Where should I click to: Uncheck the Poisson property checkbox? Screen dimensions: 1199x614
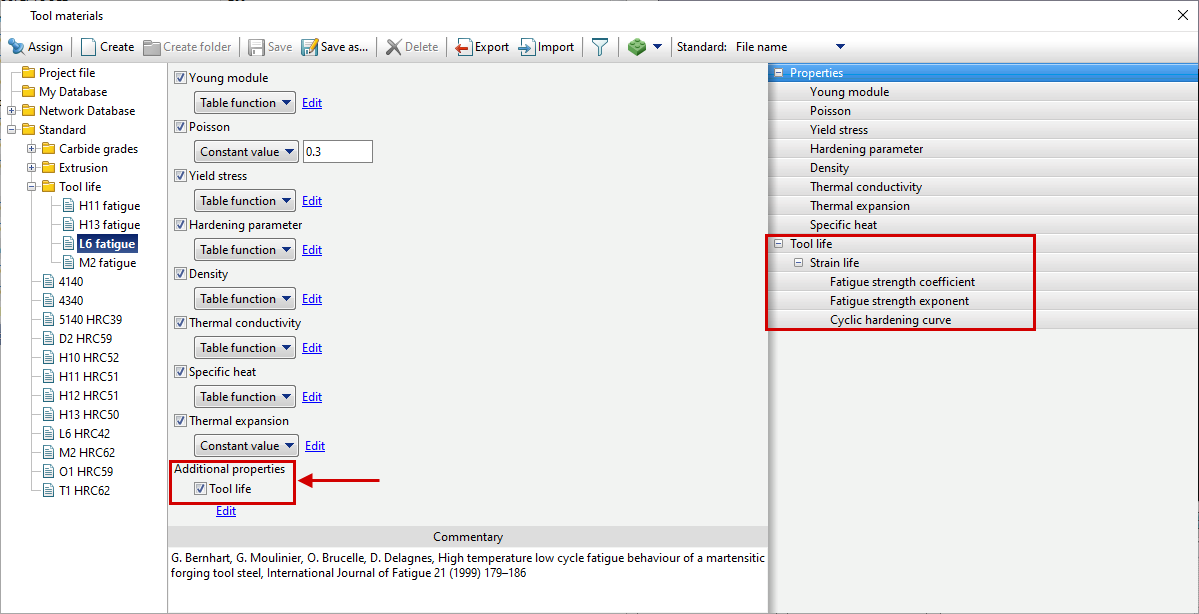tap(181, 126)
